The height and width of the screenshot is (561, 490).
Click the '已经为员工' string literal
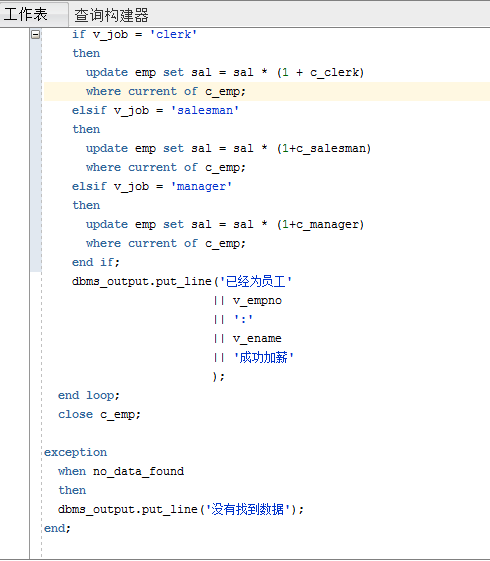click(x=256, y=282)
